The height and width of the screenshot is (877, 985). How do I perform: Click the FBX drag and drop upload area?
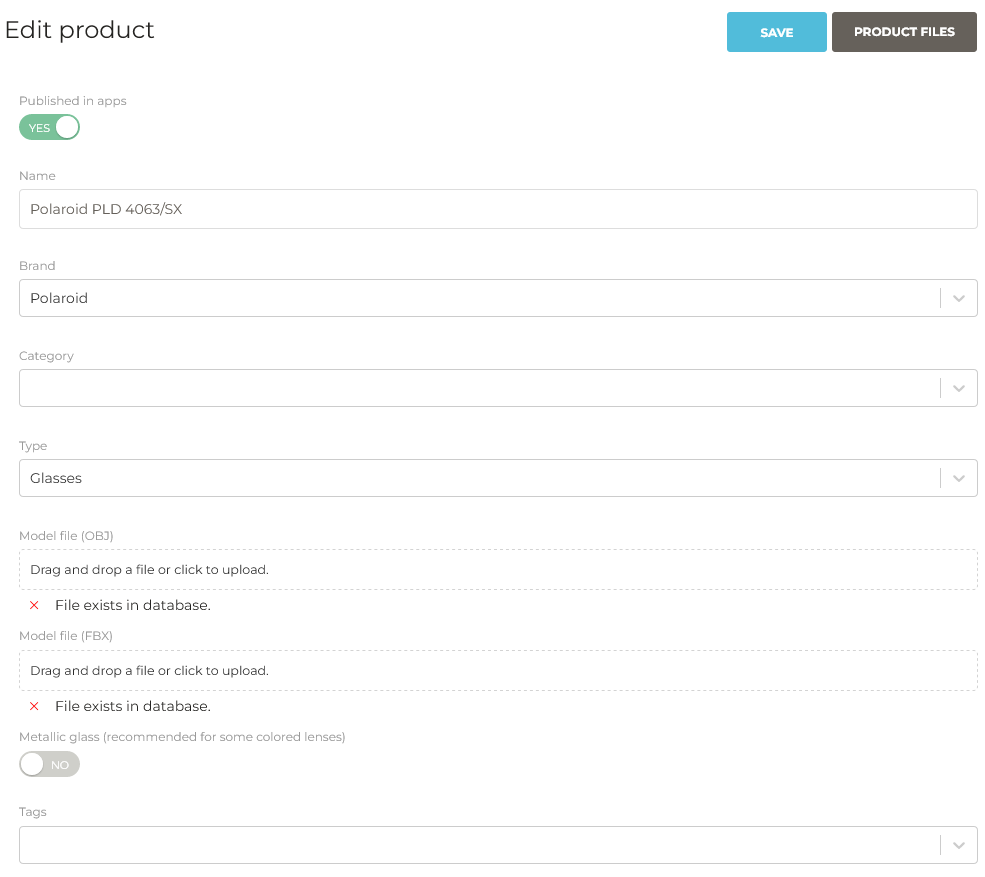tap(498, 670)
